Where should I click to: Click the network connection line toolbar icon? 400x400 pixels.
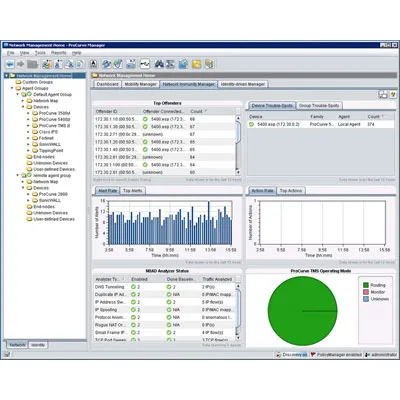(x=145, y=64)
